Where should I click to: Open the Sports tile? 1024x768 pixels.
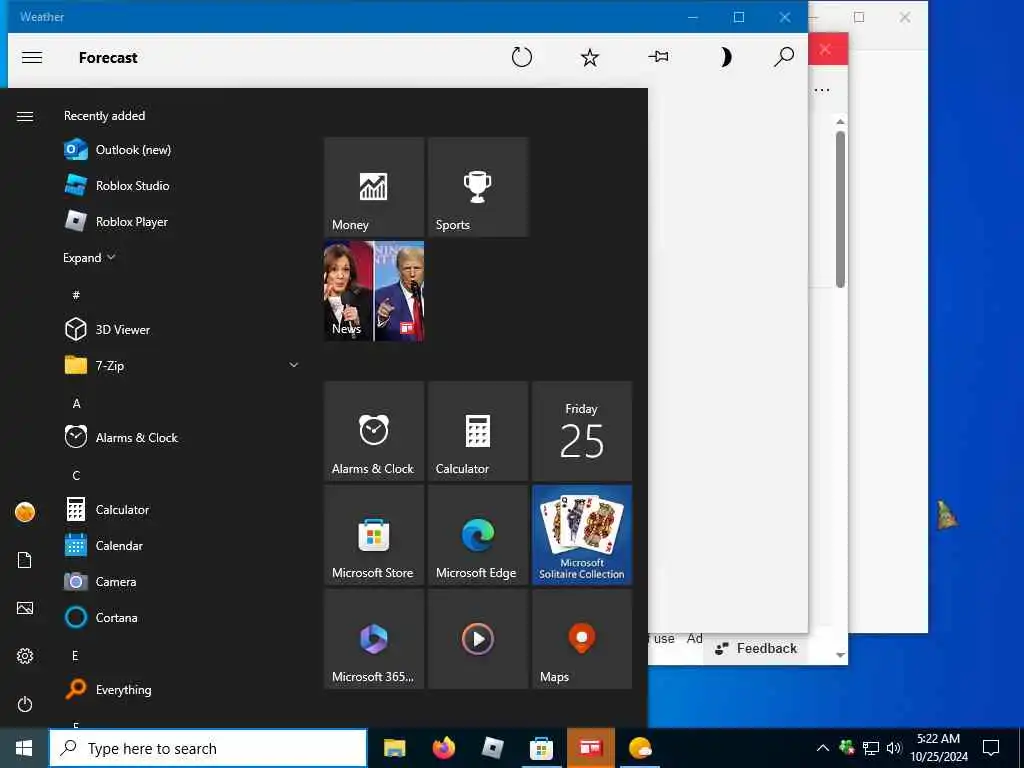(x=478, y=187)
